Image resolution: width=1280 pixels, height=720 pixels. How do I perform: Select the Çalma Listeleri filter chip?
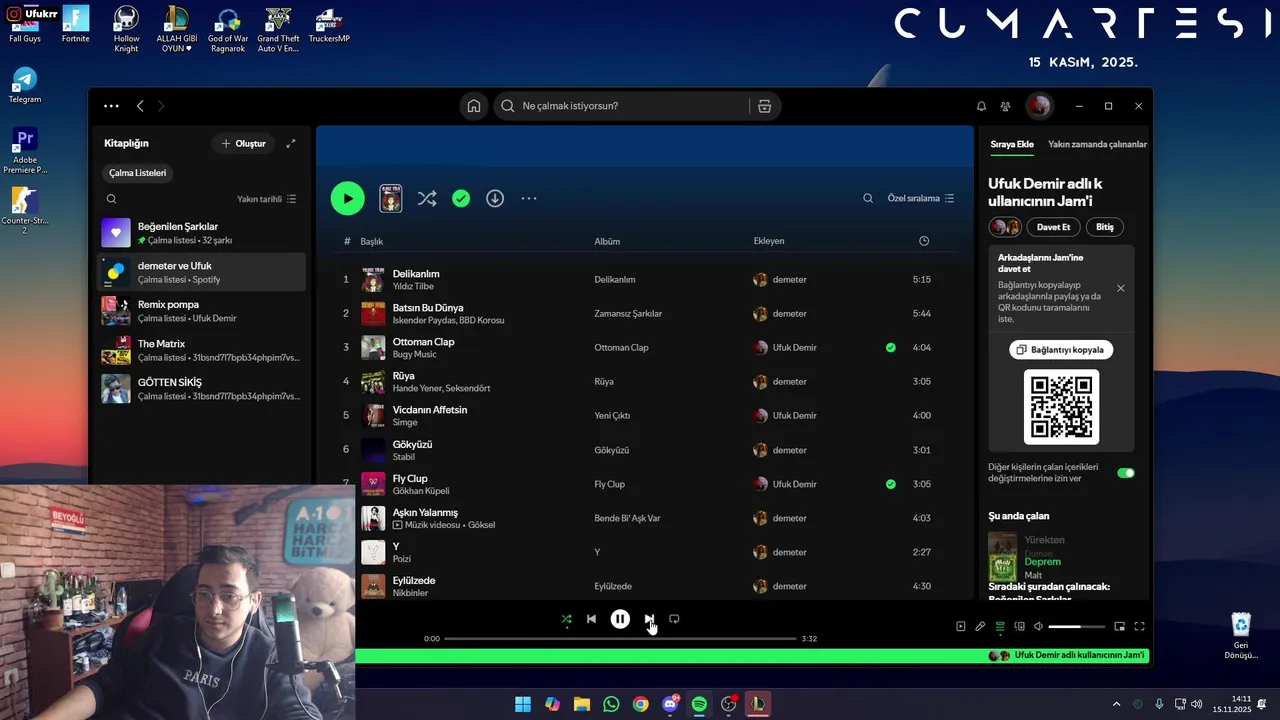pos(138,173)
